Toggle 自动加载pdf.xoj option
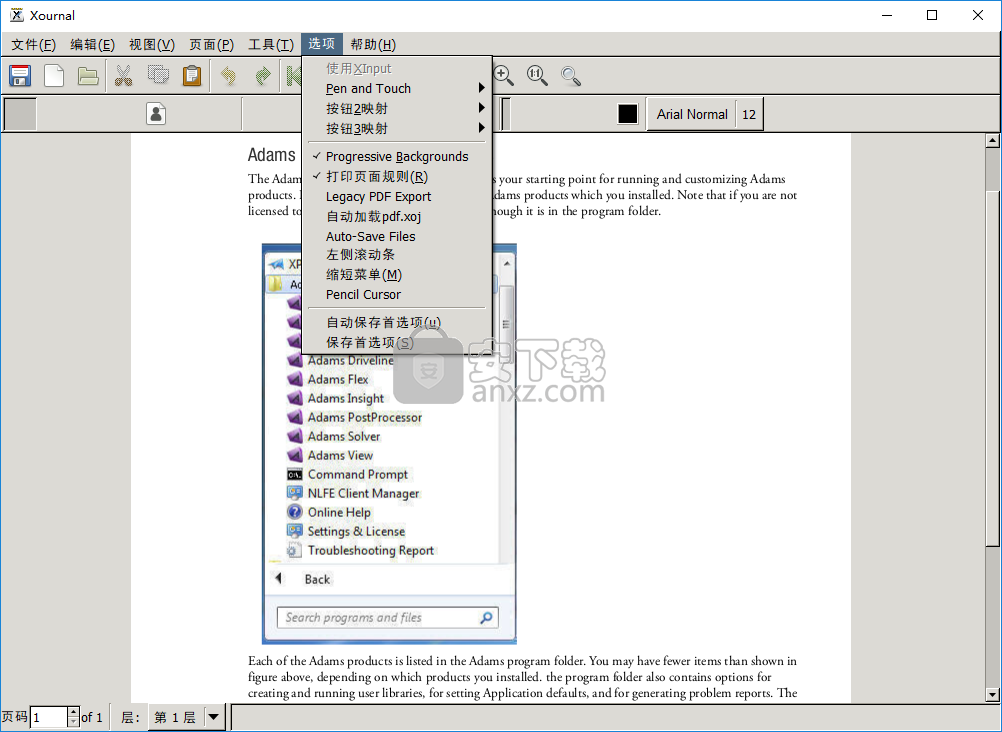 point(397,216)
